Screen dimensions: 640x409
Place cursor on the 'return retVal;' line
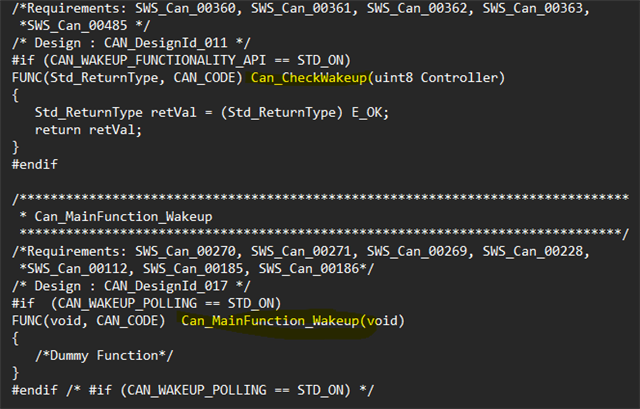click(88, 130)
